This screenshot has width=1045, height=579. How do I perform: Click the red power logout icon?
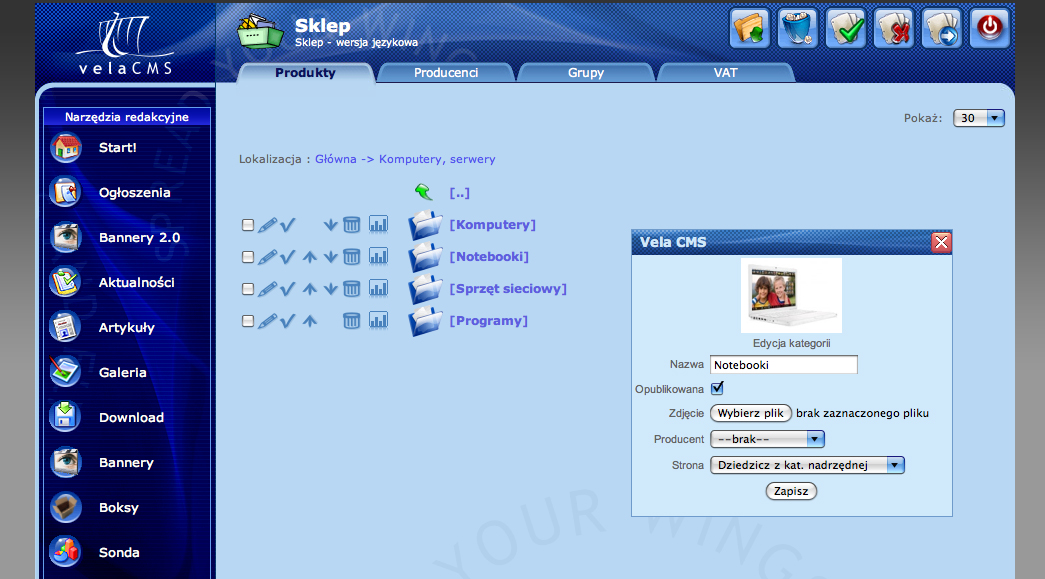point(989,28)
